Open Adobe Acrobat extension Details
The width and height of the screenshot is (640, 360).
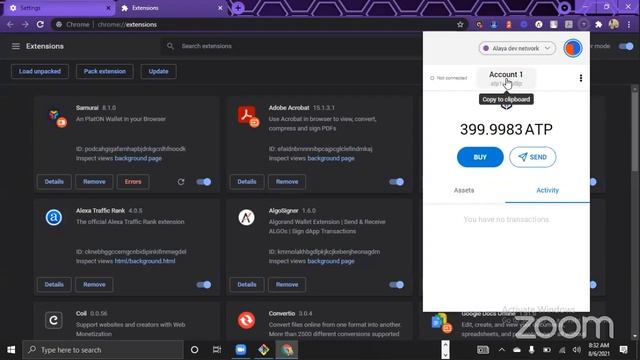[247, 182]
